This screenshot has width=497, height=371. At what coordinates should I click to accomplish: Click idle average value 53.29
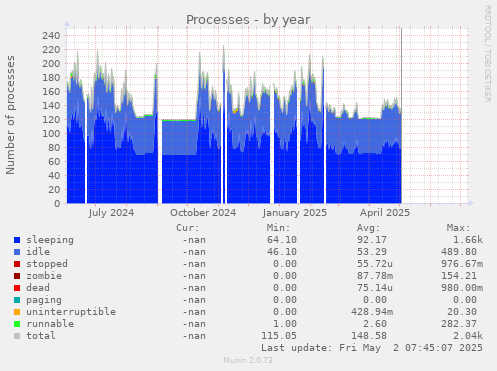pos(372,252)
